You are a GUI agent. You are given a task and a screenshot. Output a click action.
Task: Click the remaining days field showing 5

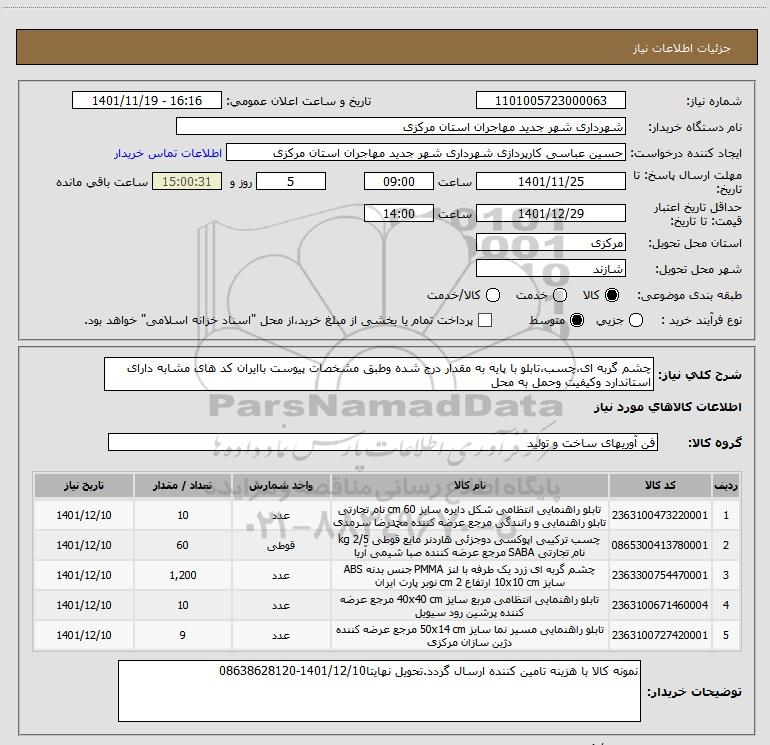tap(291, 182)
